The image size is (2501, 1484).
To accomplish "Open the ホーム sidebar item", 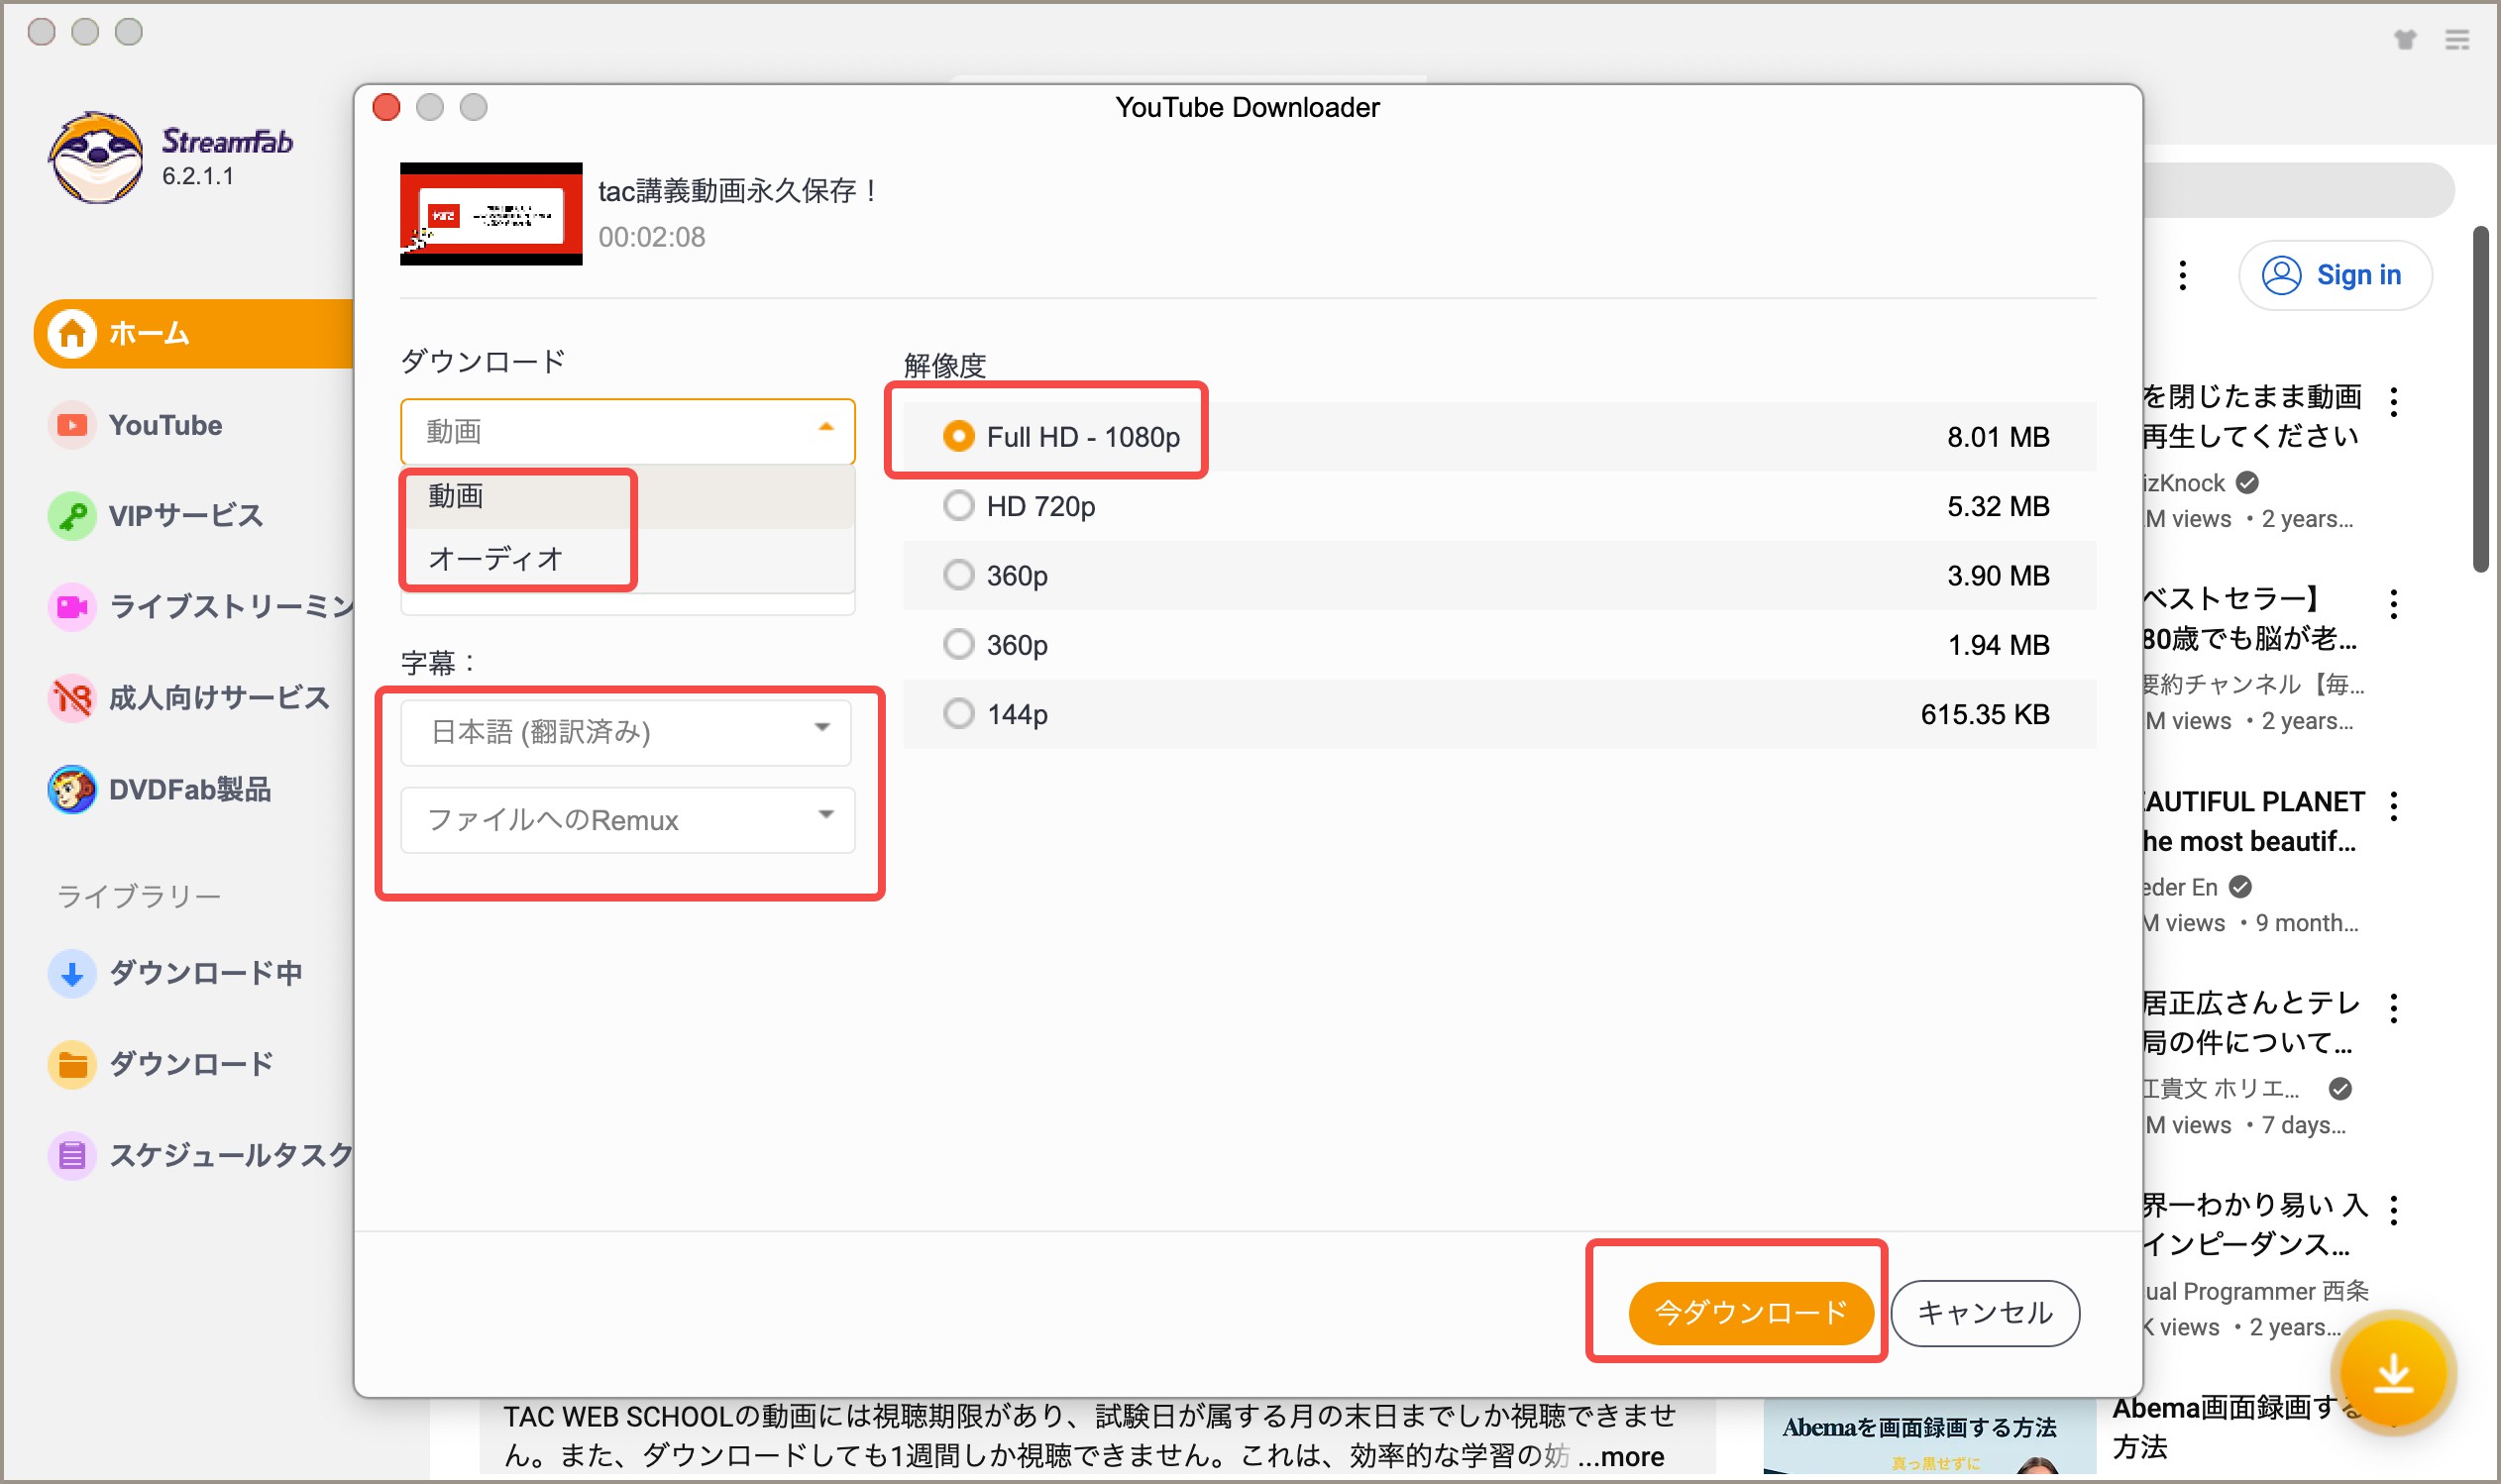I will tap(195, 333).
